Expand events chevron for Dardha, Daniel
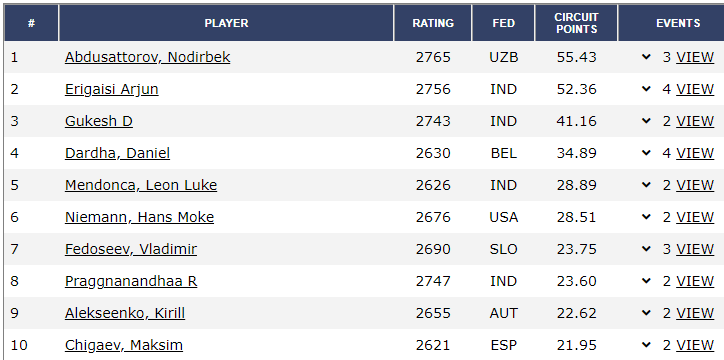This screenshot has width=724, height=360. coord(646,153)
